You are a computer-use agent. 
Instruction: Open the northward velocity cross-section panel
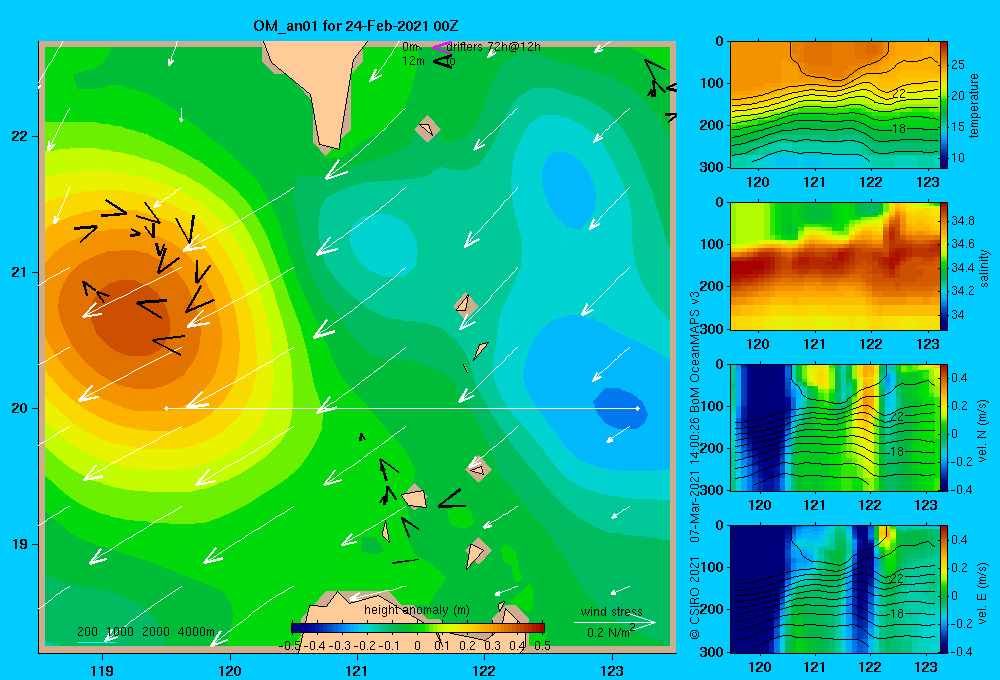point(835,428)
